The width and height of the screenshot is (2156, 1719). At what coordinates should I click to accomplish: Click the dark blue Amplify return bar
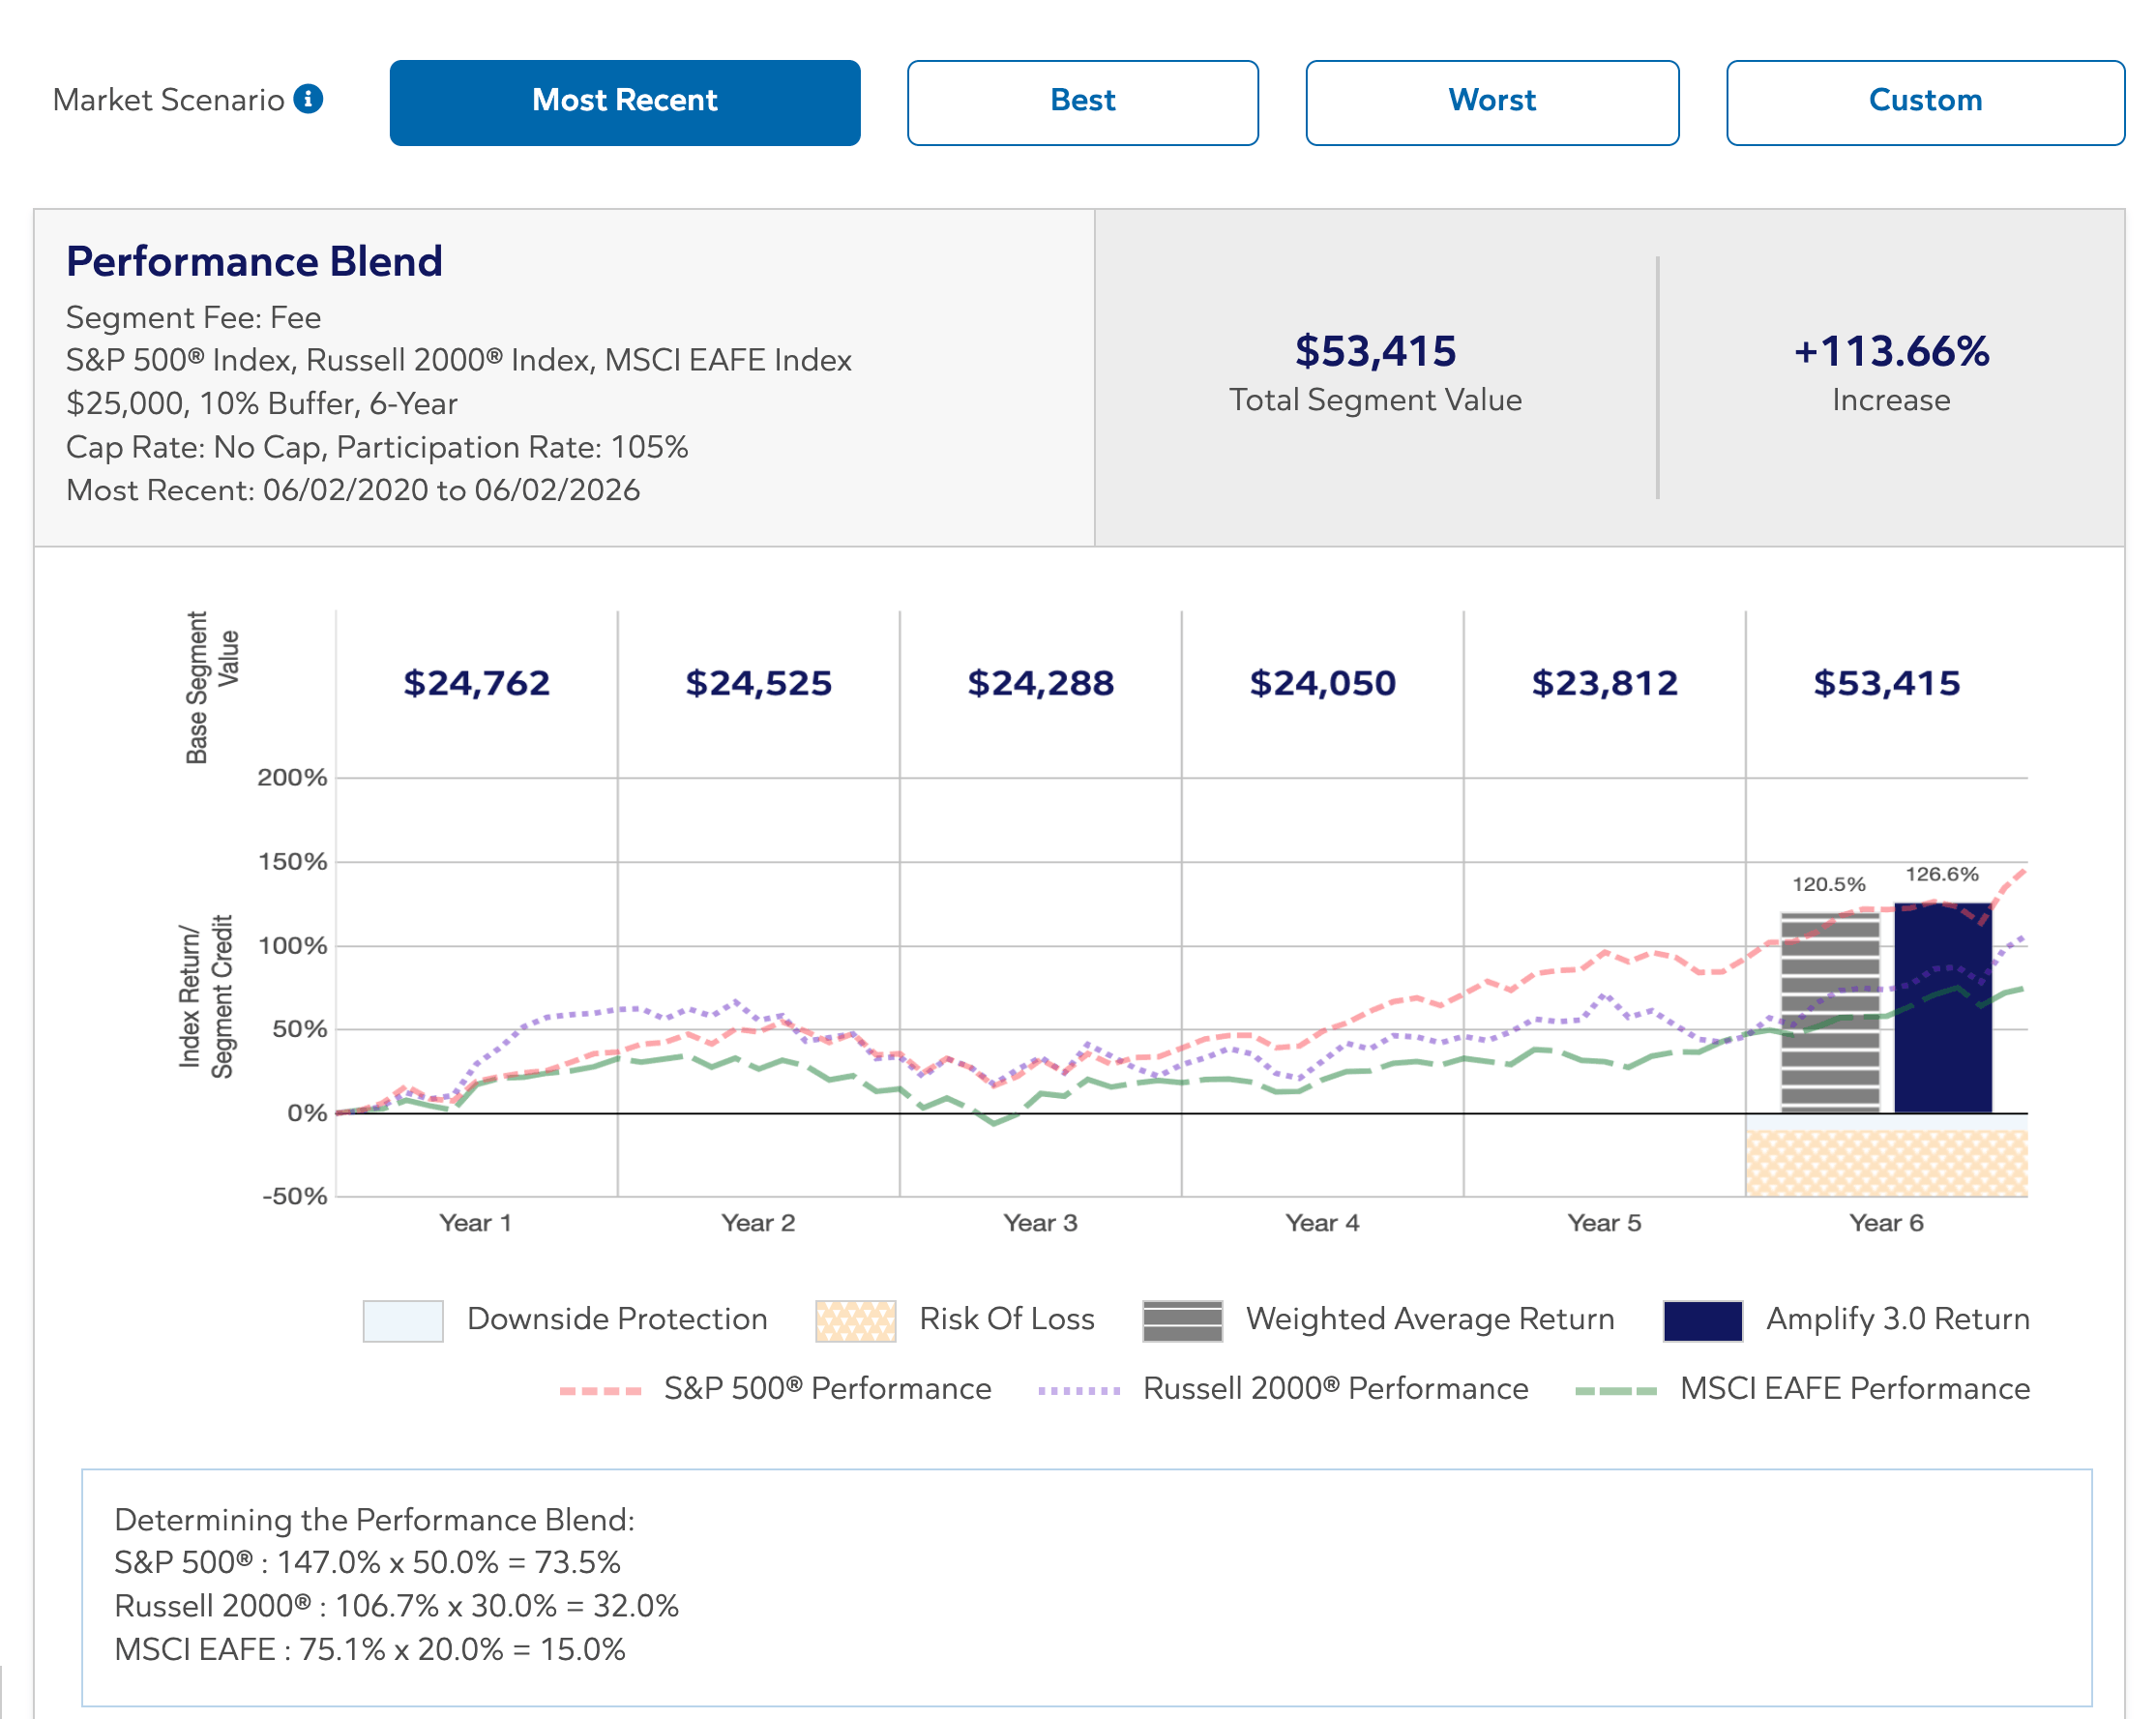[x=1943, y=1007]
